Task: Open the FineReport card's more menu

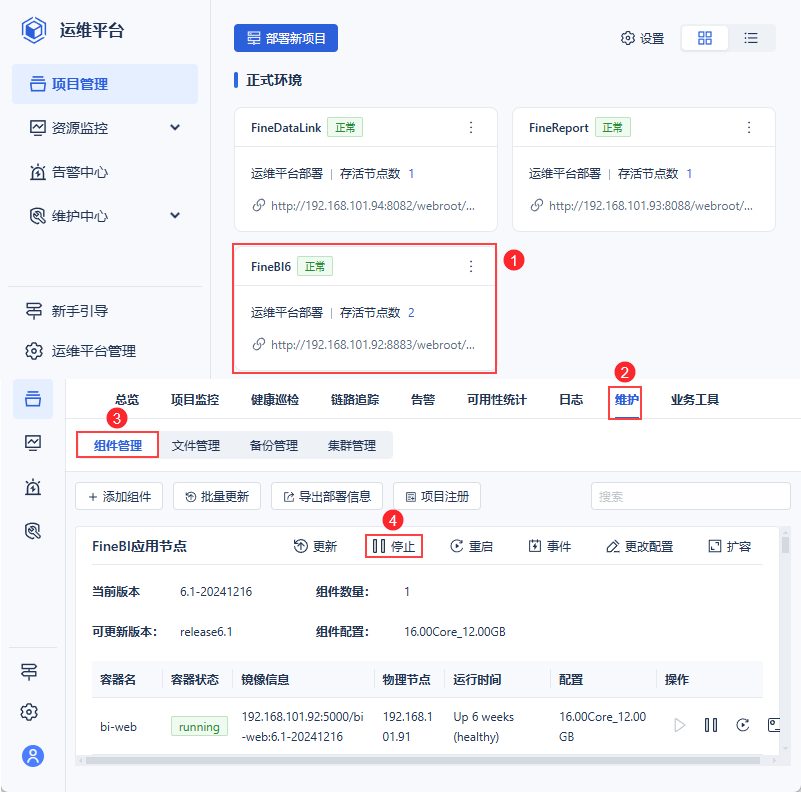Action: 749,127
